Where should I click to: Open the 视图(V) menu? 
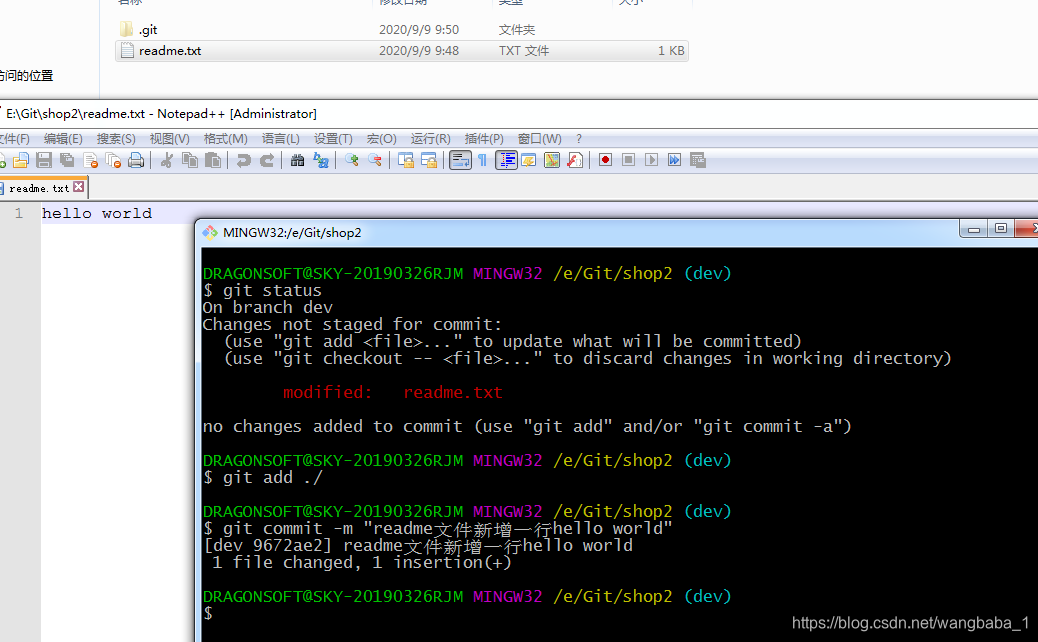coord(169,139)
